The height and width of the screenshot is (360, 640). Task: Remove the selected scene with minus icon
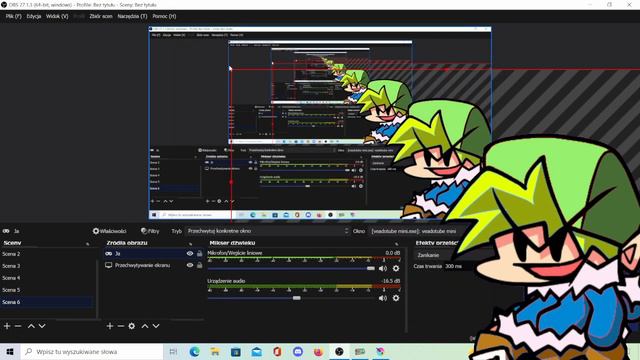[18, 326]
